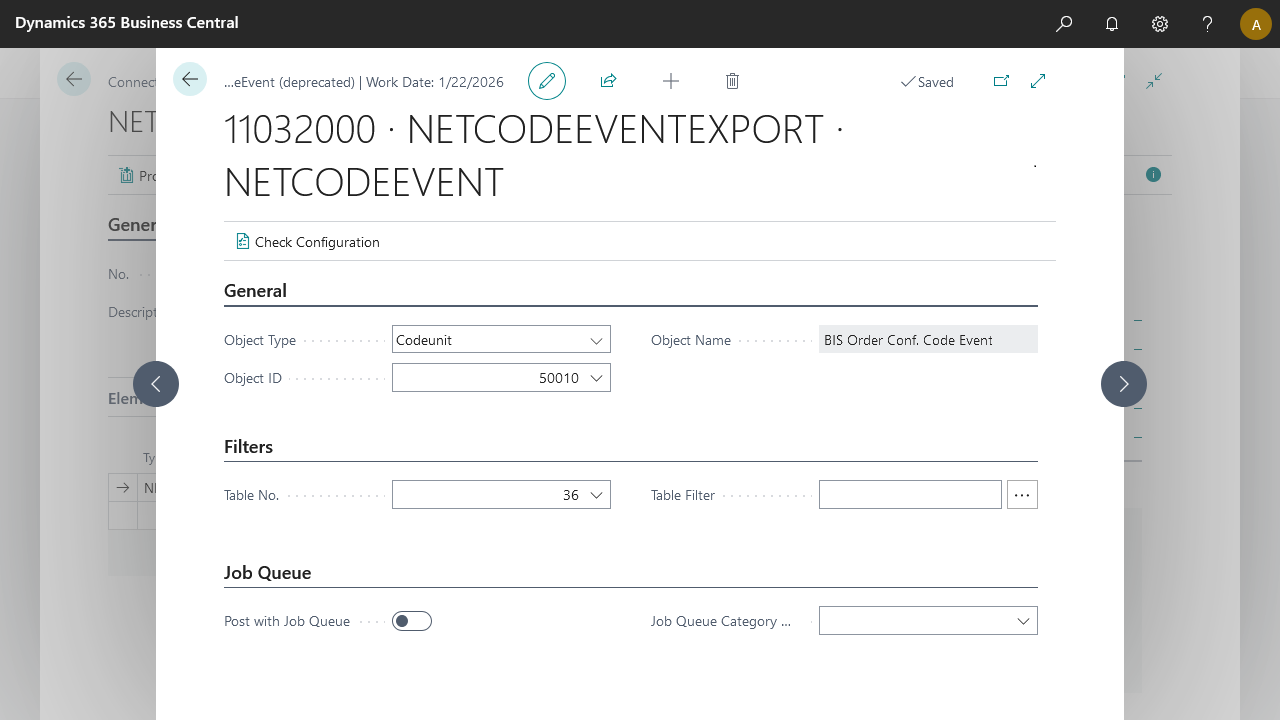Run Check Configuration action
Viewport: 1280px width, 720px height.
[308, 242]
